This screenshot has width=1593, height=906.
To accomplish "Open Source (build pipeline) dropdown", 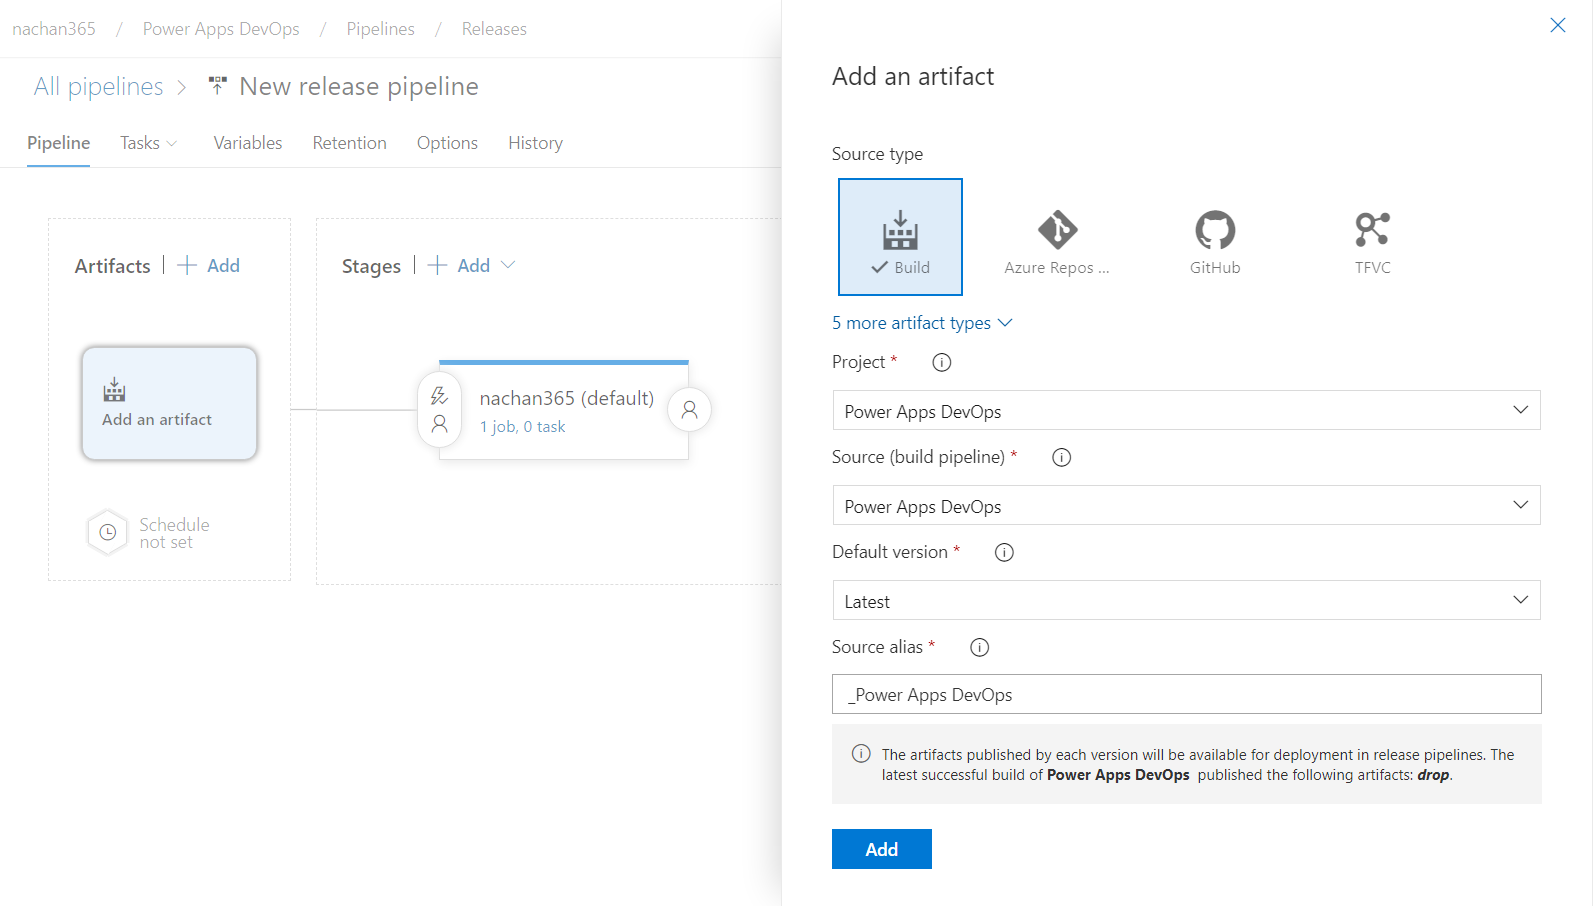I will [x=1186, y=506].
